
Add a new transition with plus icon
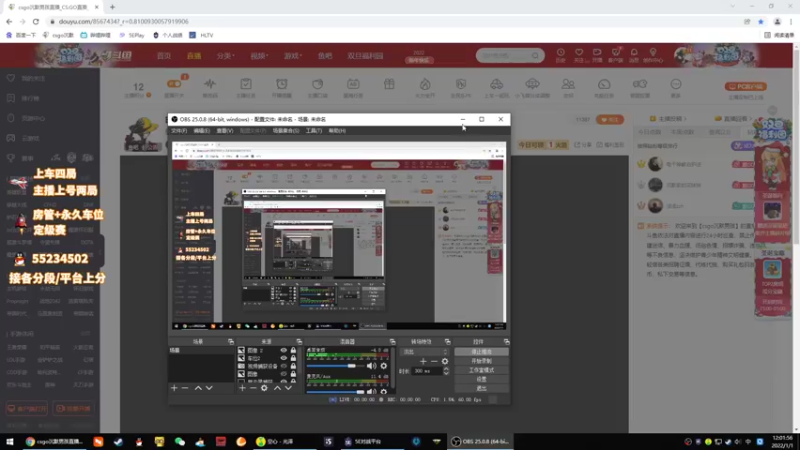click(423, 361)
